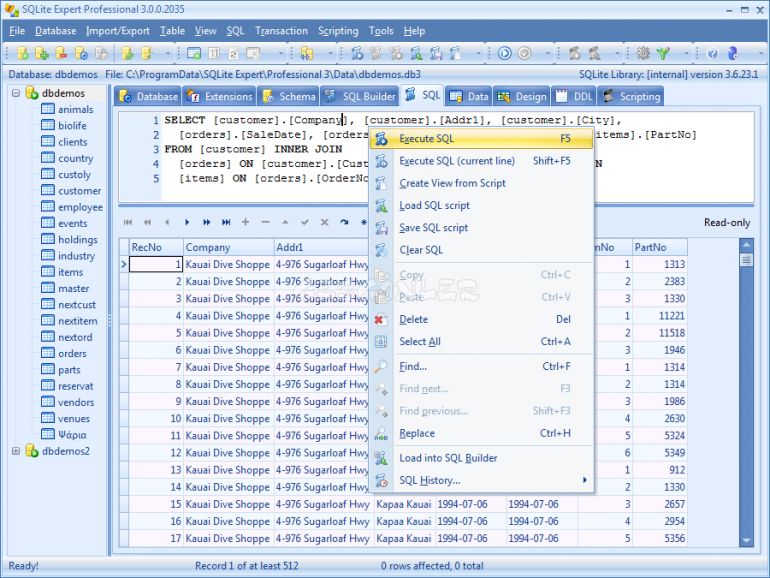Image resolution: width=770 pixels, height=578 pixels.
Task: Switch to the SQL Builder tab
Action: coord(359,96)
